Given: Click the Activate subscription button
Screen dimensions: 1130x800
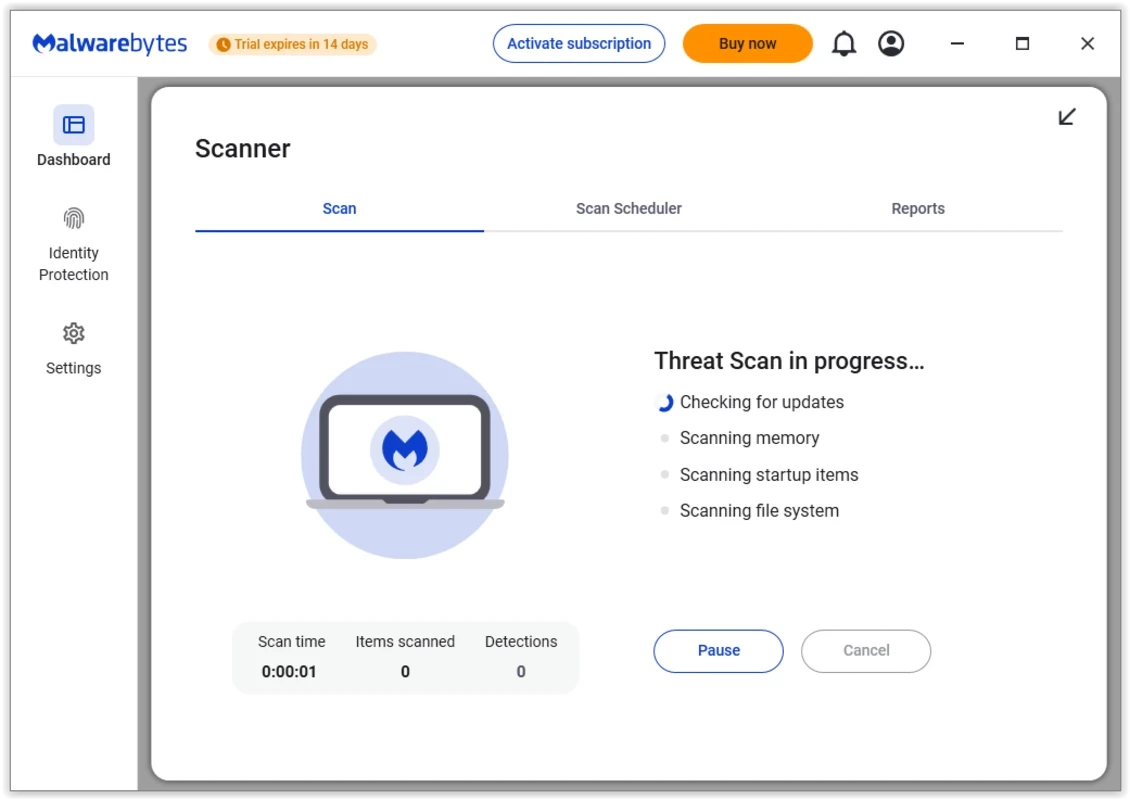Looking at the screenshot, I should tap(579, 44).
